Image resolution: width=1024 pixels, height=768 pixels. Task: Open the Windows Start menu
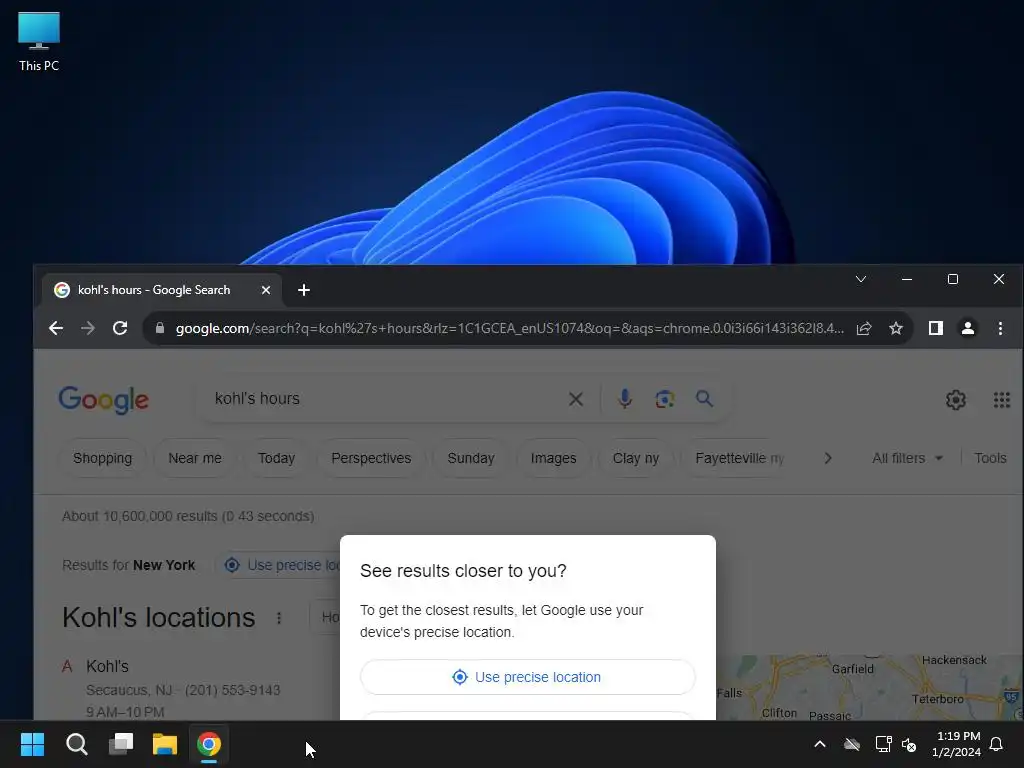pyautogui.click(x=32, y=744)
